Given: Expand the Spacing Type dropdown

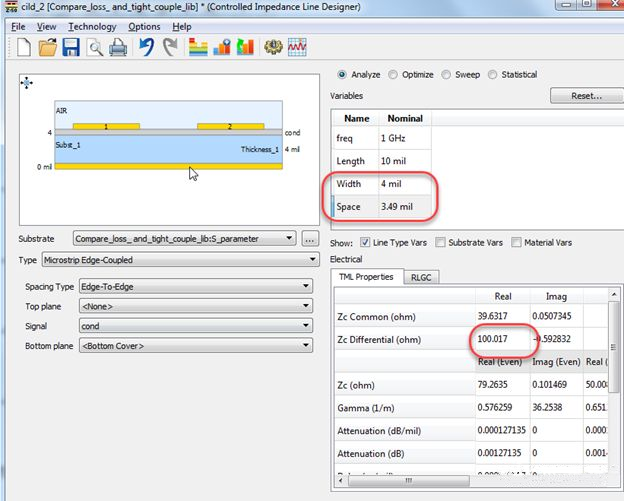Looking at the screenshot, I should pyautogui.click(x=195, y=287).
